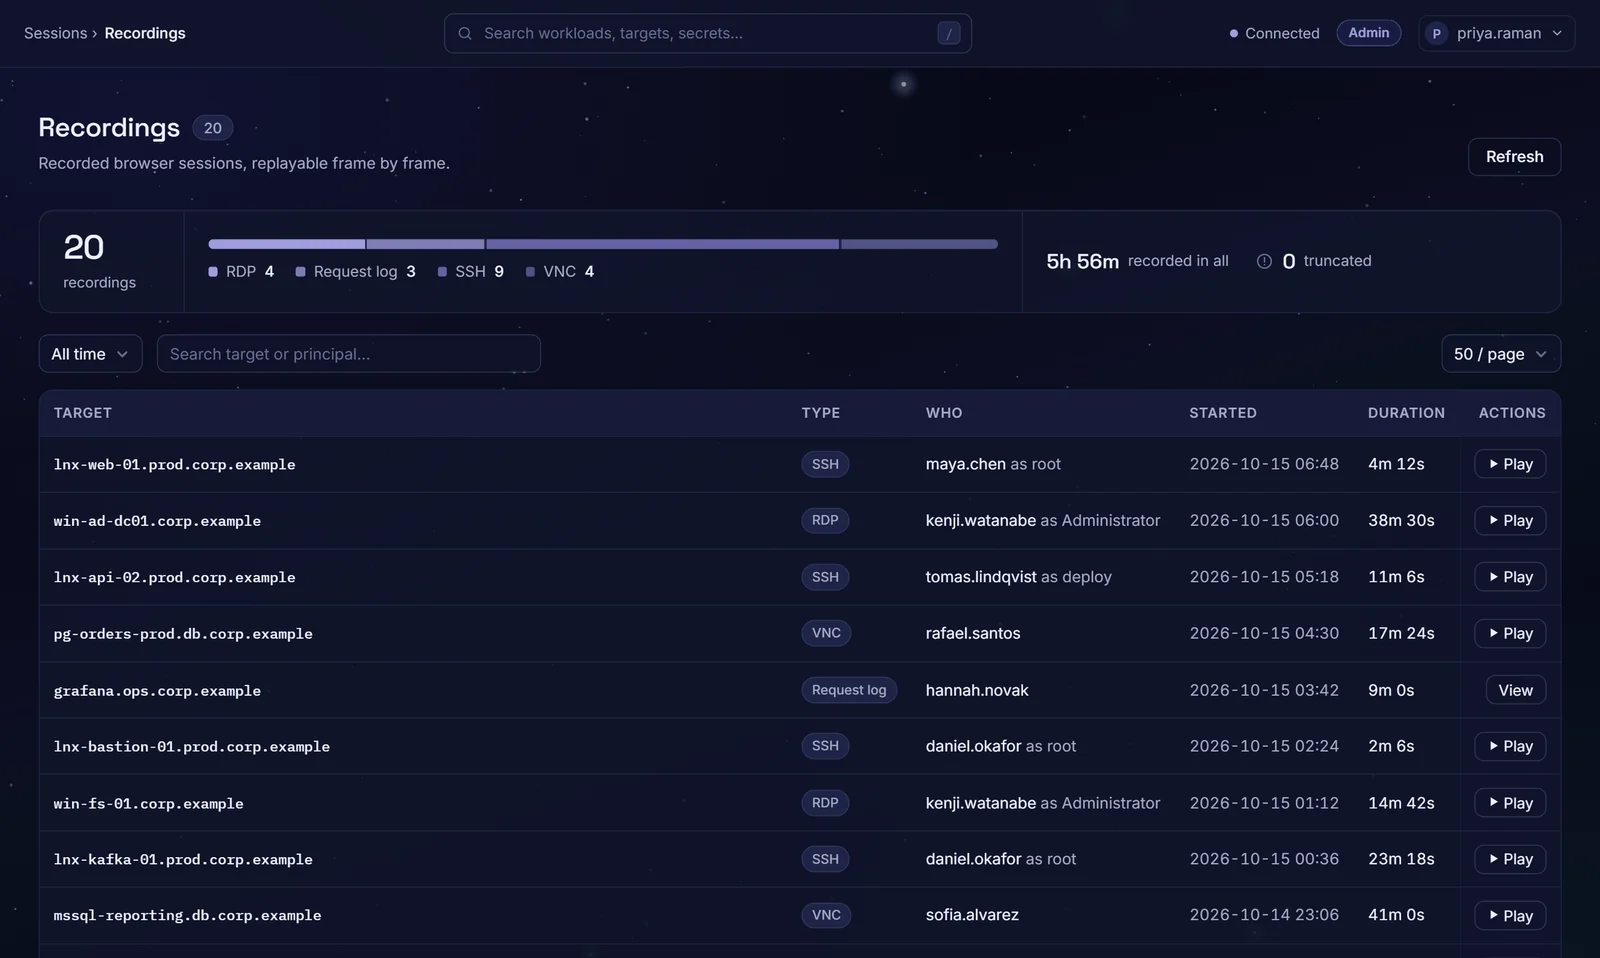Play the lnx-kafka-01.prod.corp.example recording
This screenshot has height=958, width=1600.
click(1510, 860)
